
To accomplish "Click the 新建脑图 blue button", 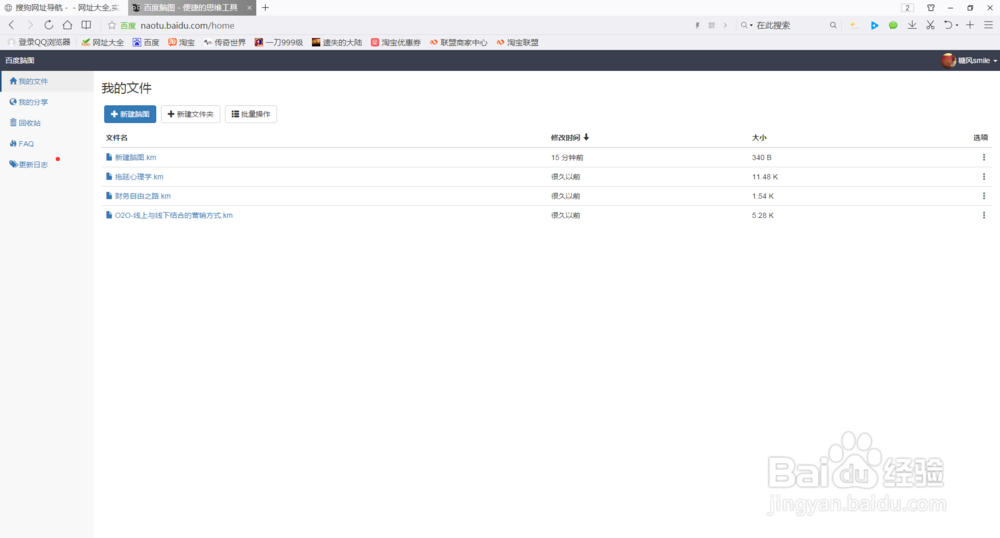I will (x=130, y=114).
